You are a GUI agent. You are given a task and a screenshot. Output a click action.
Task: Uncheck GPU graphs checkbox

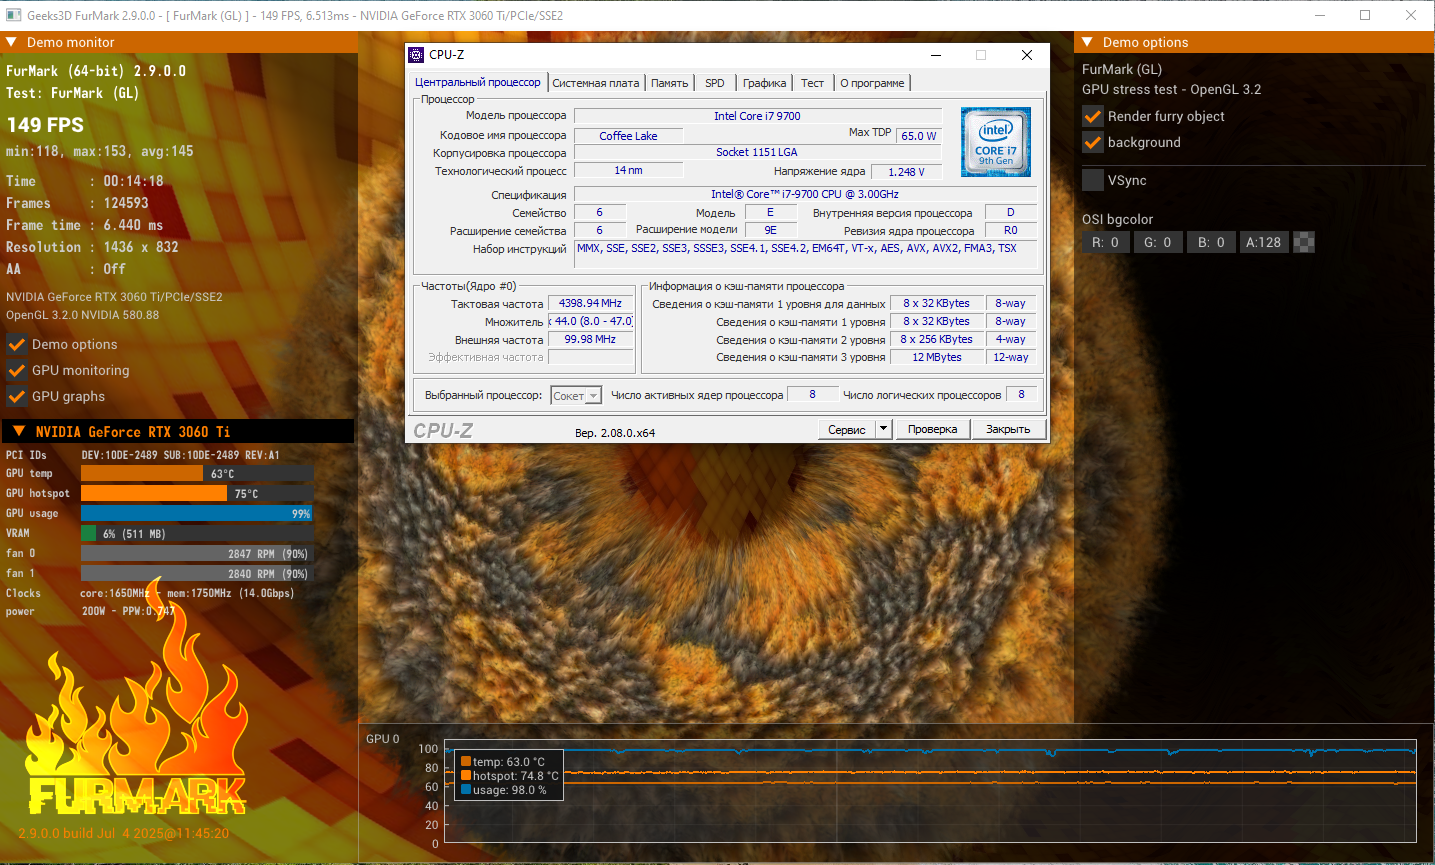pyautogui.click(x=17, y=396)
